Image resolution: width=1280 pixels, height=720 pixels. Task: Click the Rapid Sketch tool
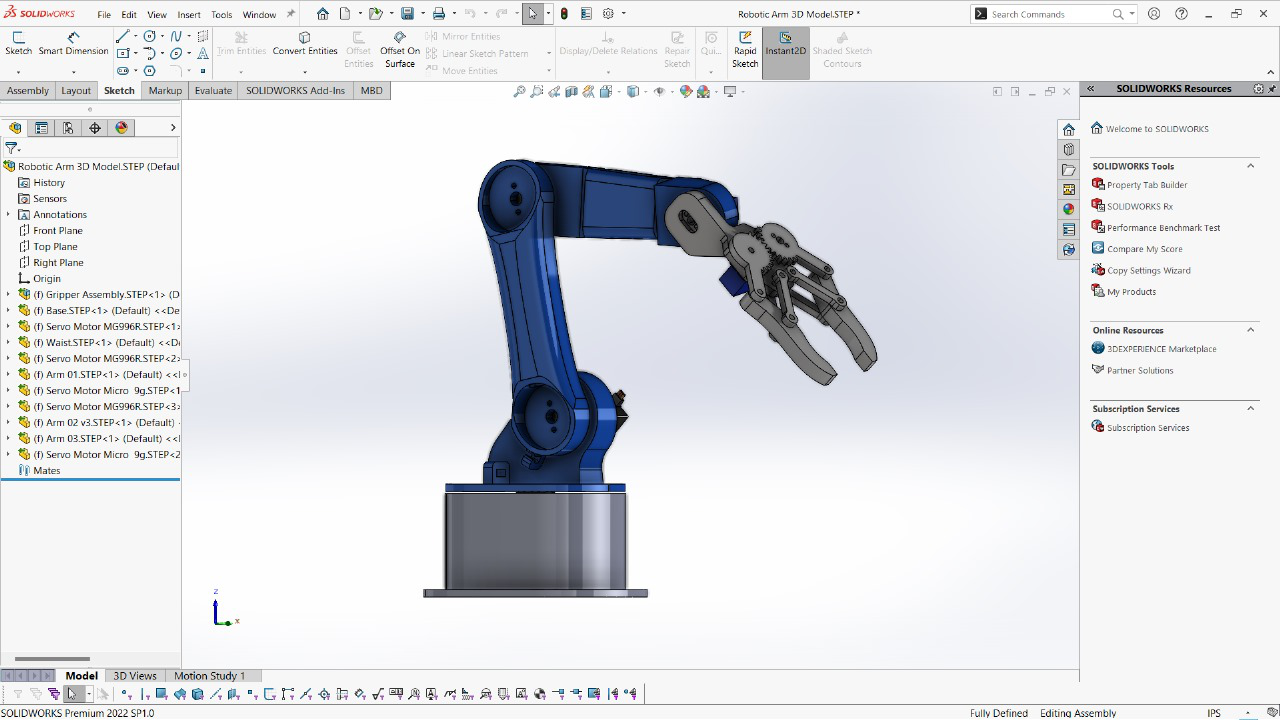pos(744,49)
